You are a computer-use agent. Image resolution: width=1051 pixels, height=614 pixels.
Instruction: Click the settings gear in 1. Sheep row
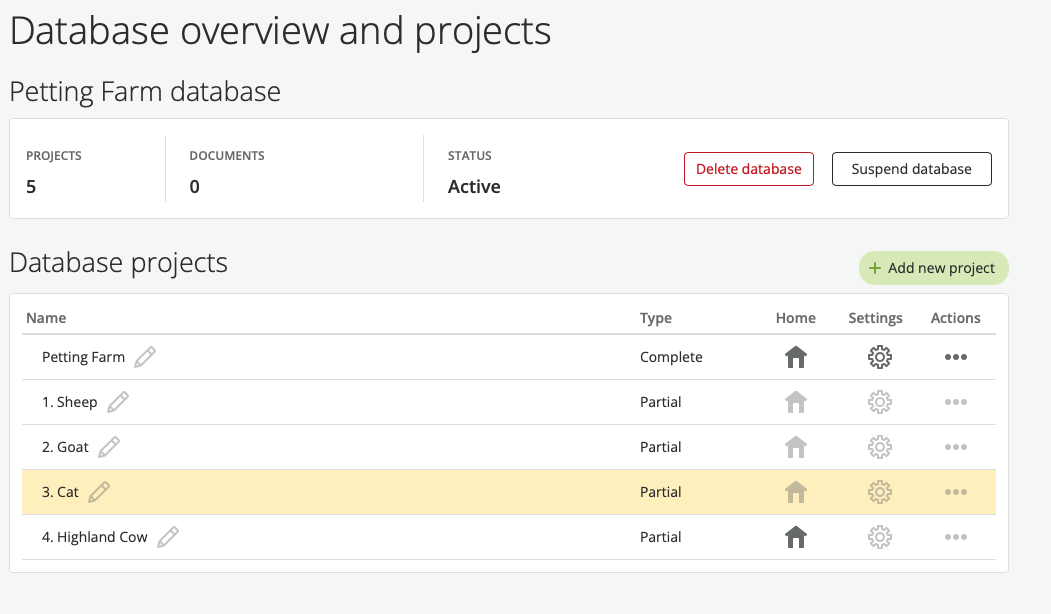tap(879, 402)
